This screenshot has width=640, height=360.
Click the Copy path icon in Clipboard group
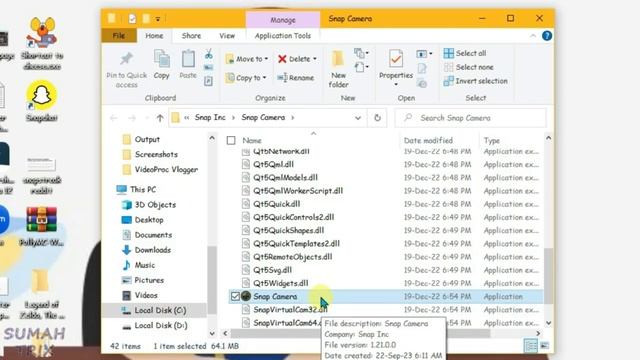click(209, 68)
